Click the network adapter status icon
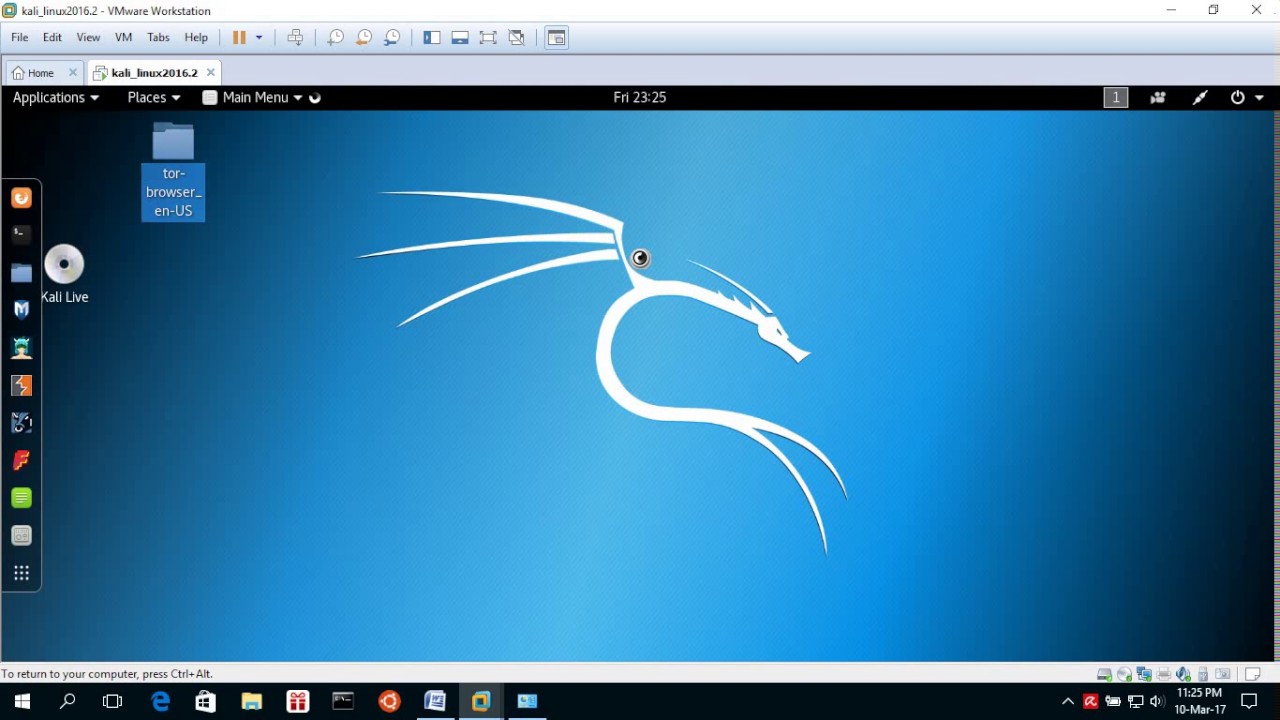The image size is (1280, 720). point(1144,674)
